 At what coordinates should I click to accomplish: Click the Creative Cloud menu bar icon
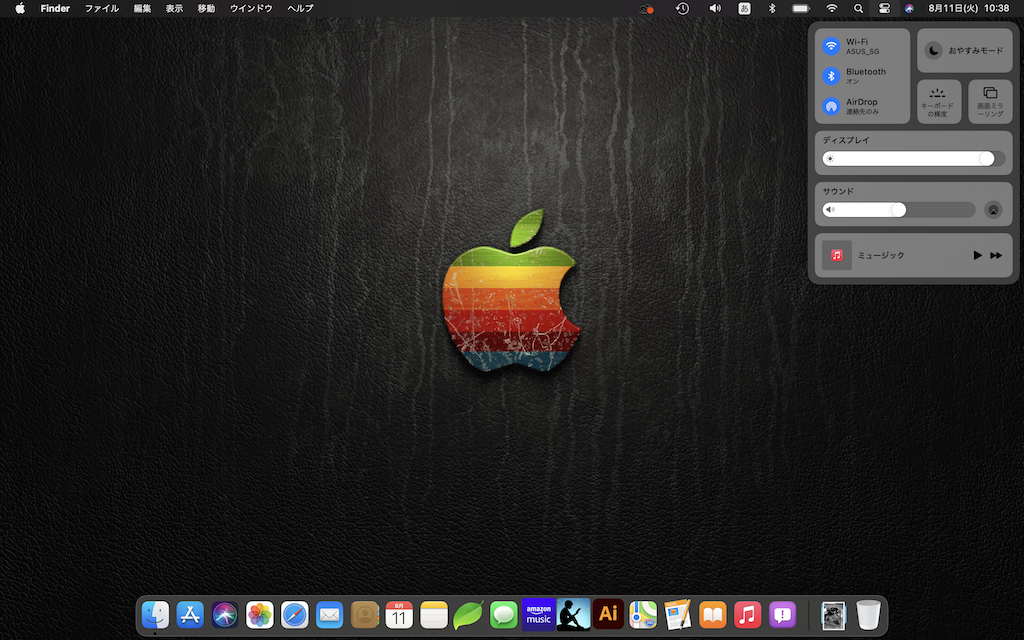point(647,8)
